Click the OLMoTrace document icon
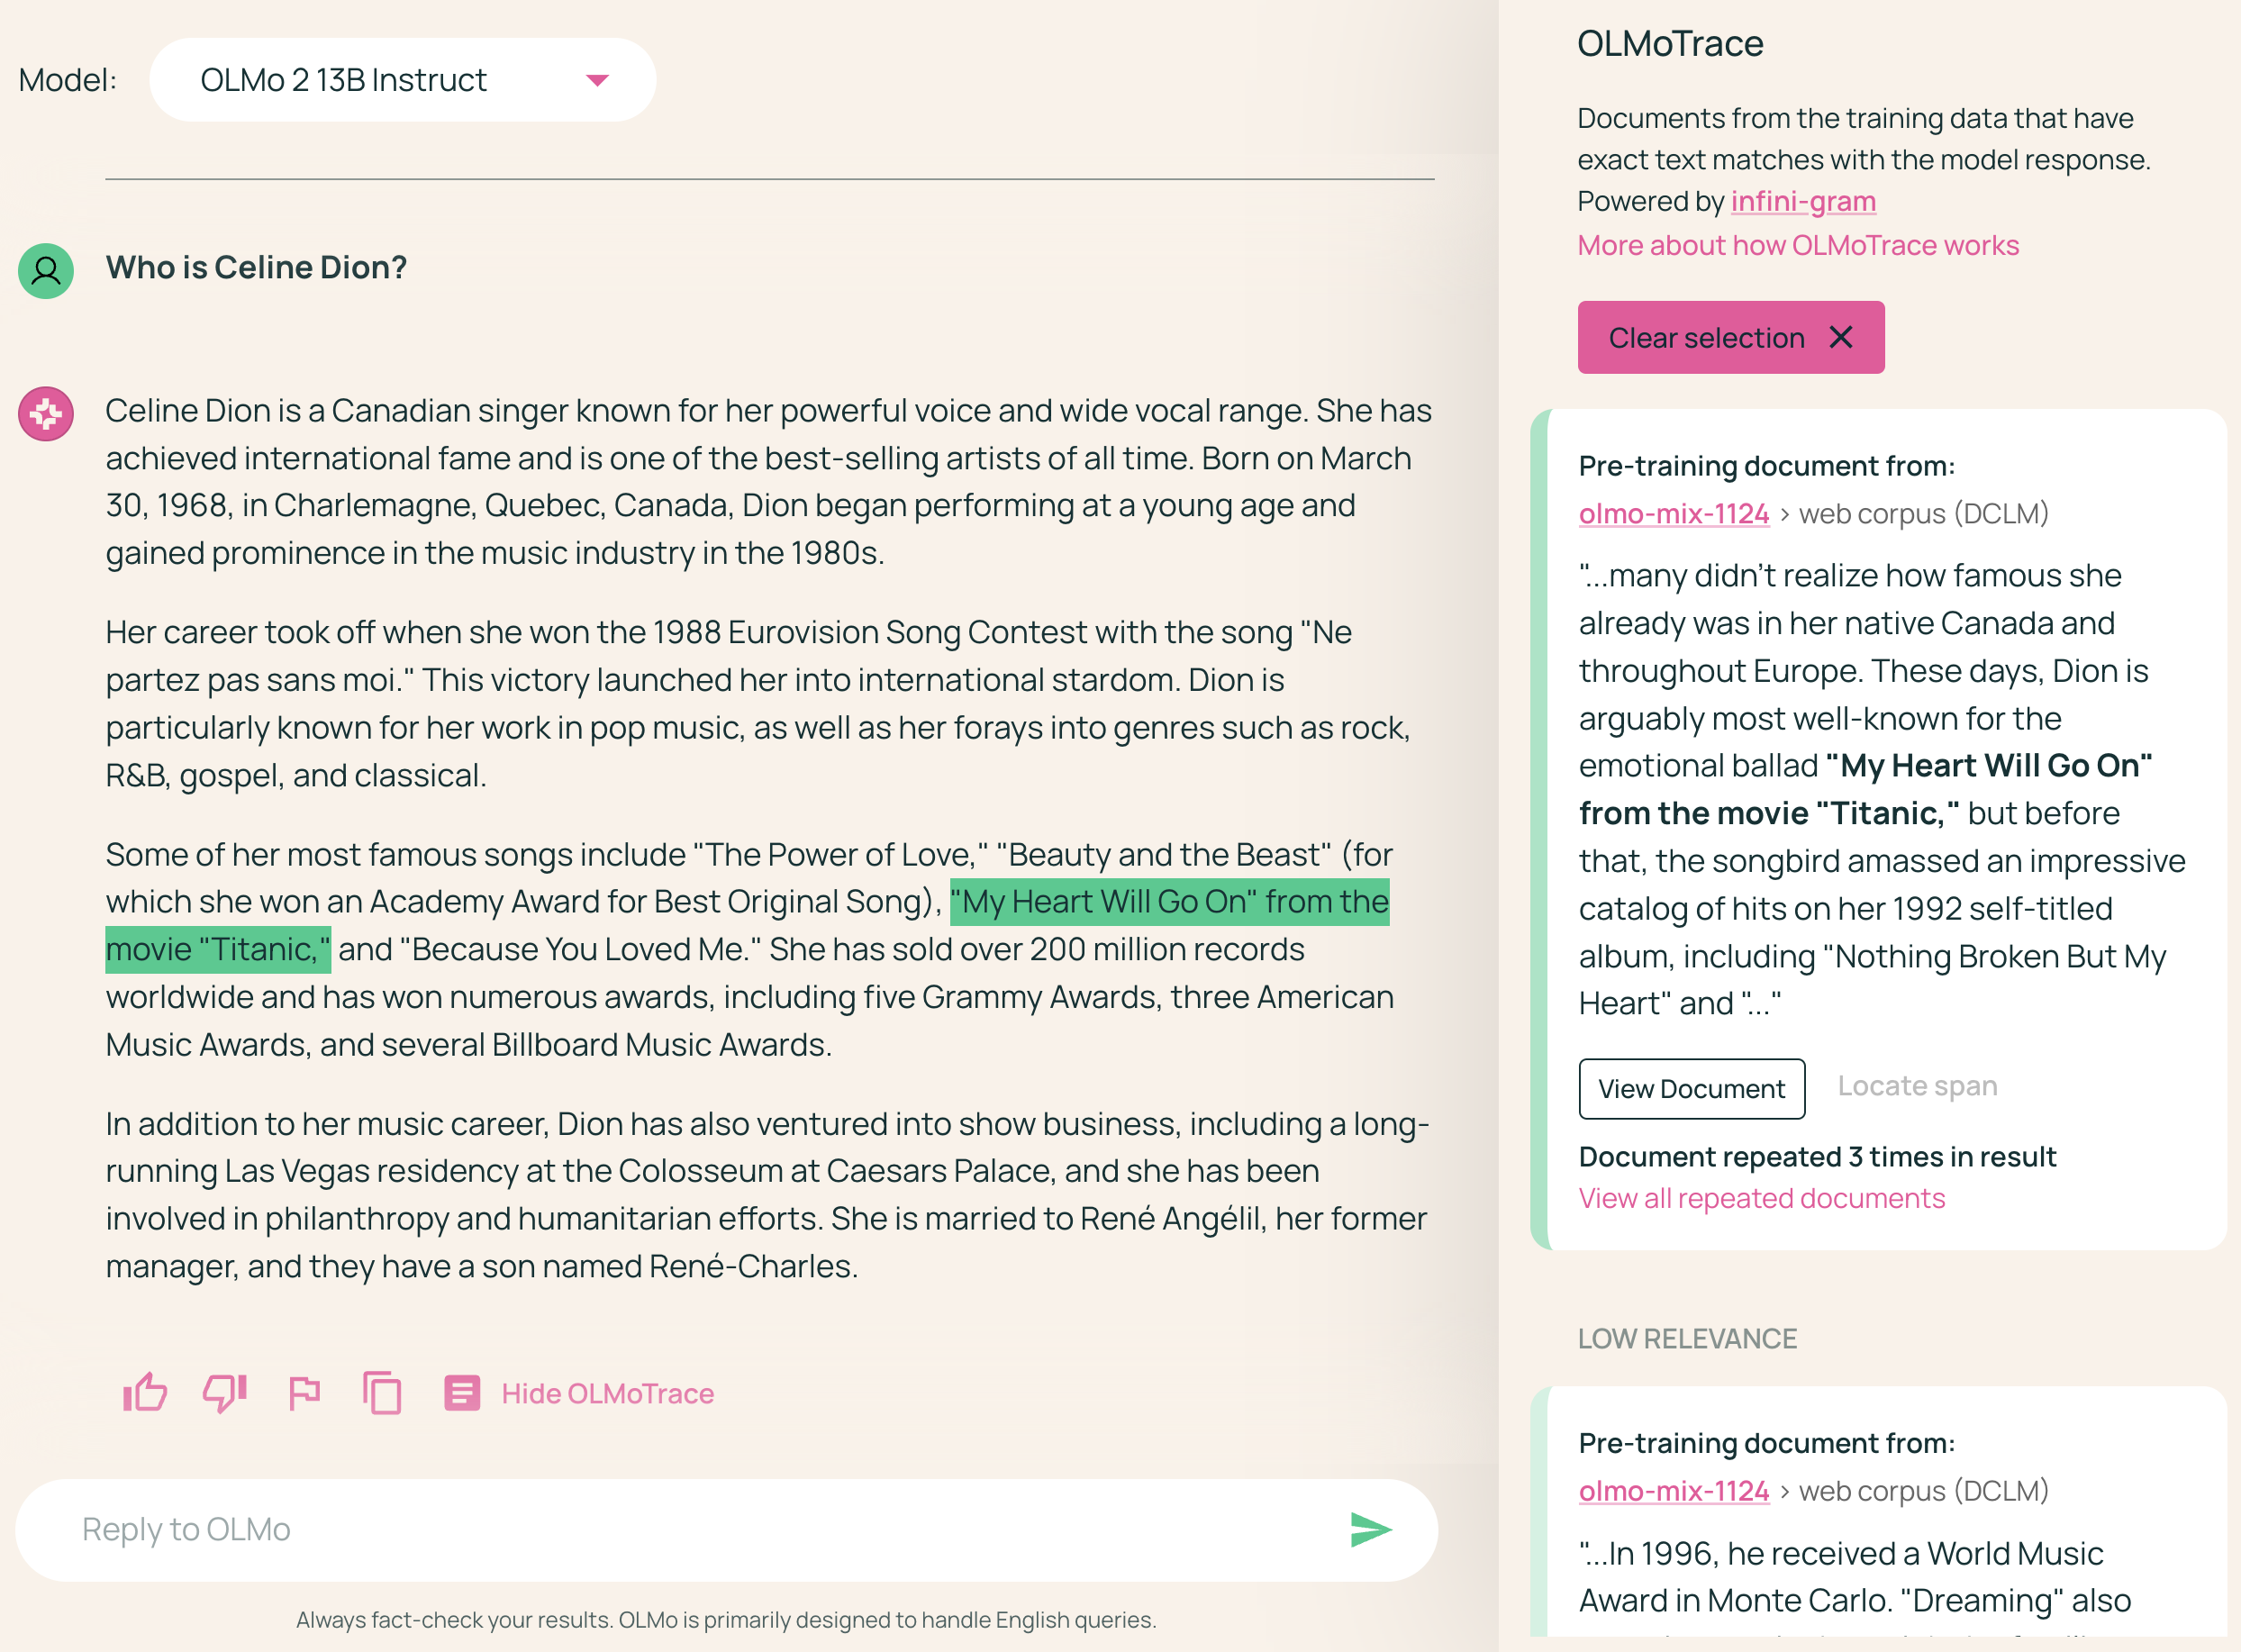Screen dimensions: 2241x1652 pos(462,1392)
